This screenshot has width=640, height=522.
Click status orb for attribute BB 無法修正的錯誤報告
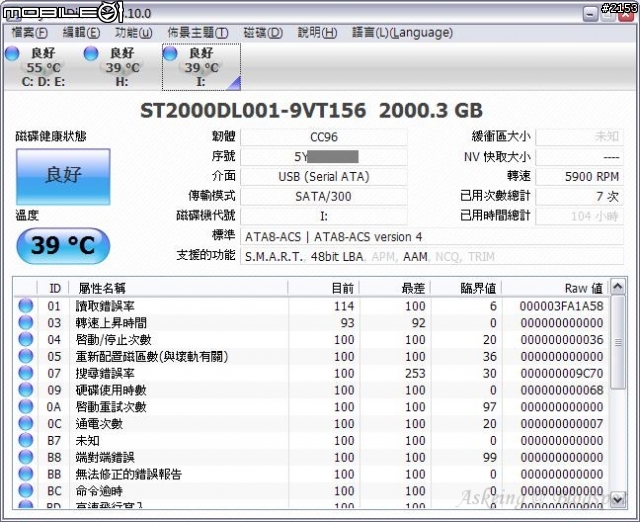point(26,474)
